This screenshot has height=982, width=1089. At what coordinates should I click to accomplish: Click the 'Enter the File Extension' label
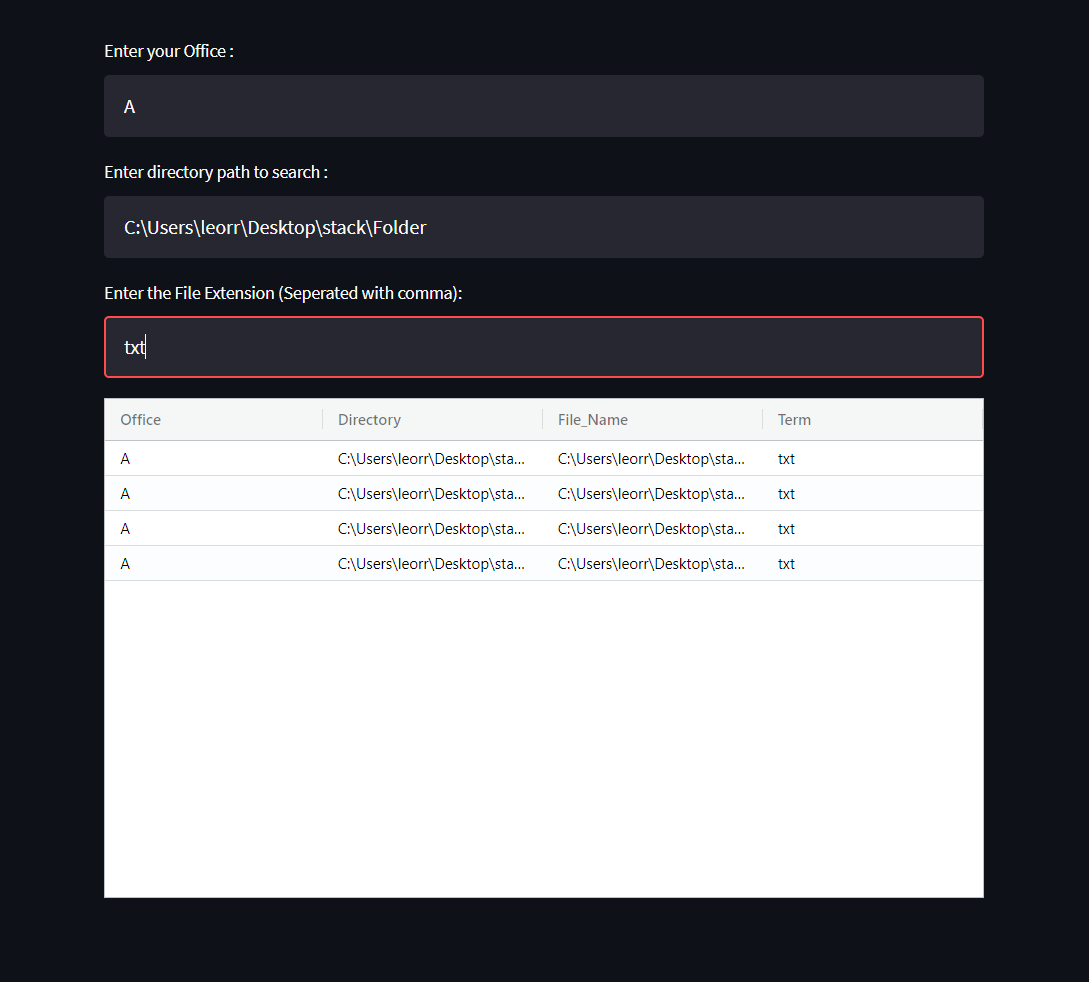click(283, 293)
